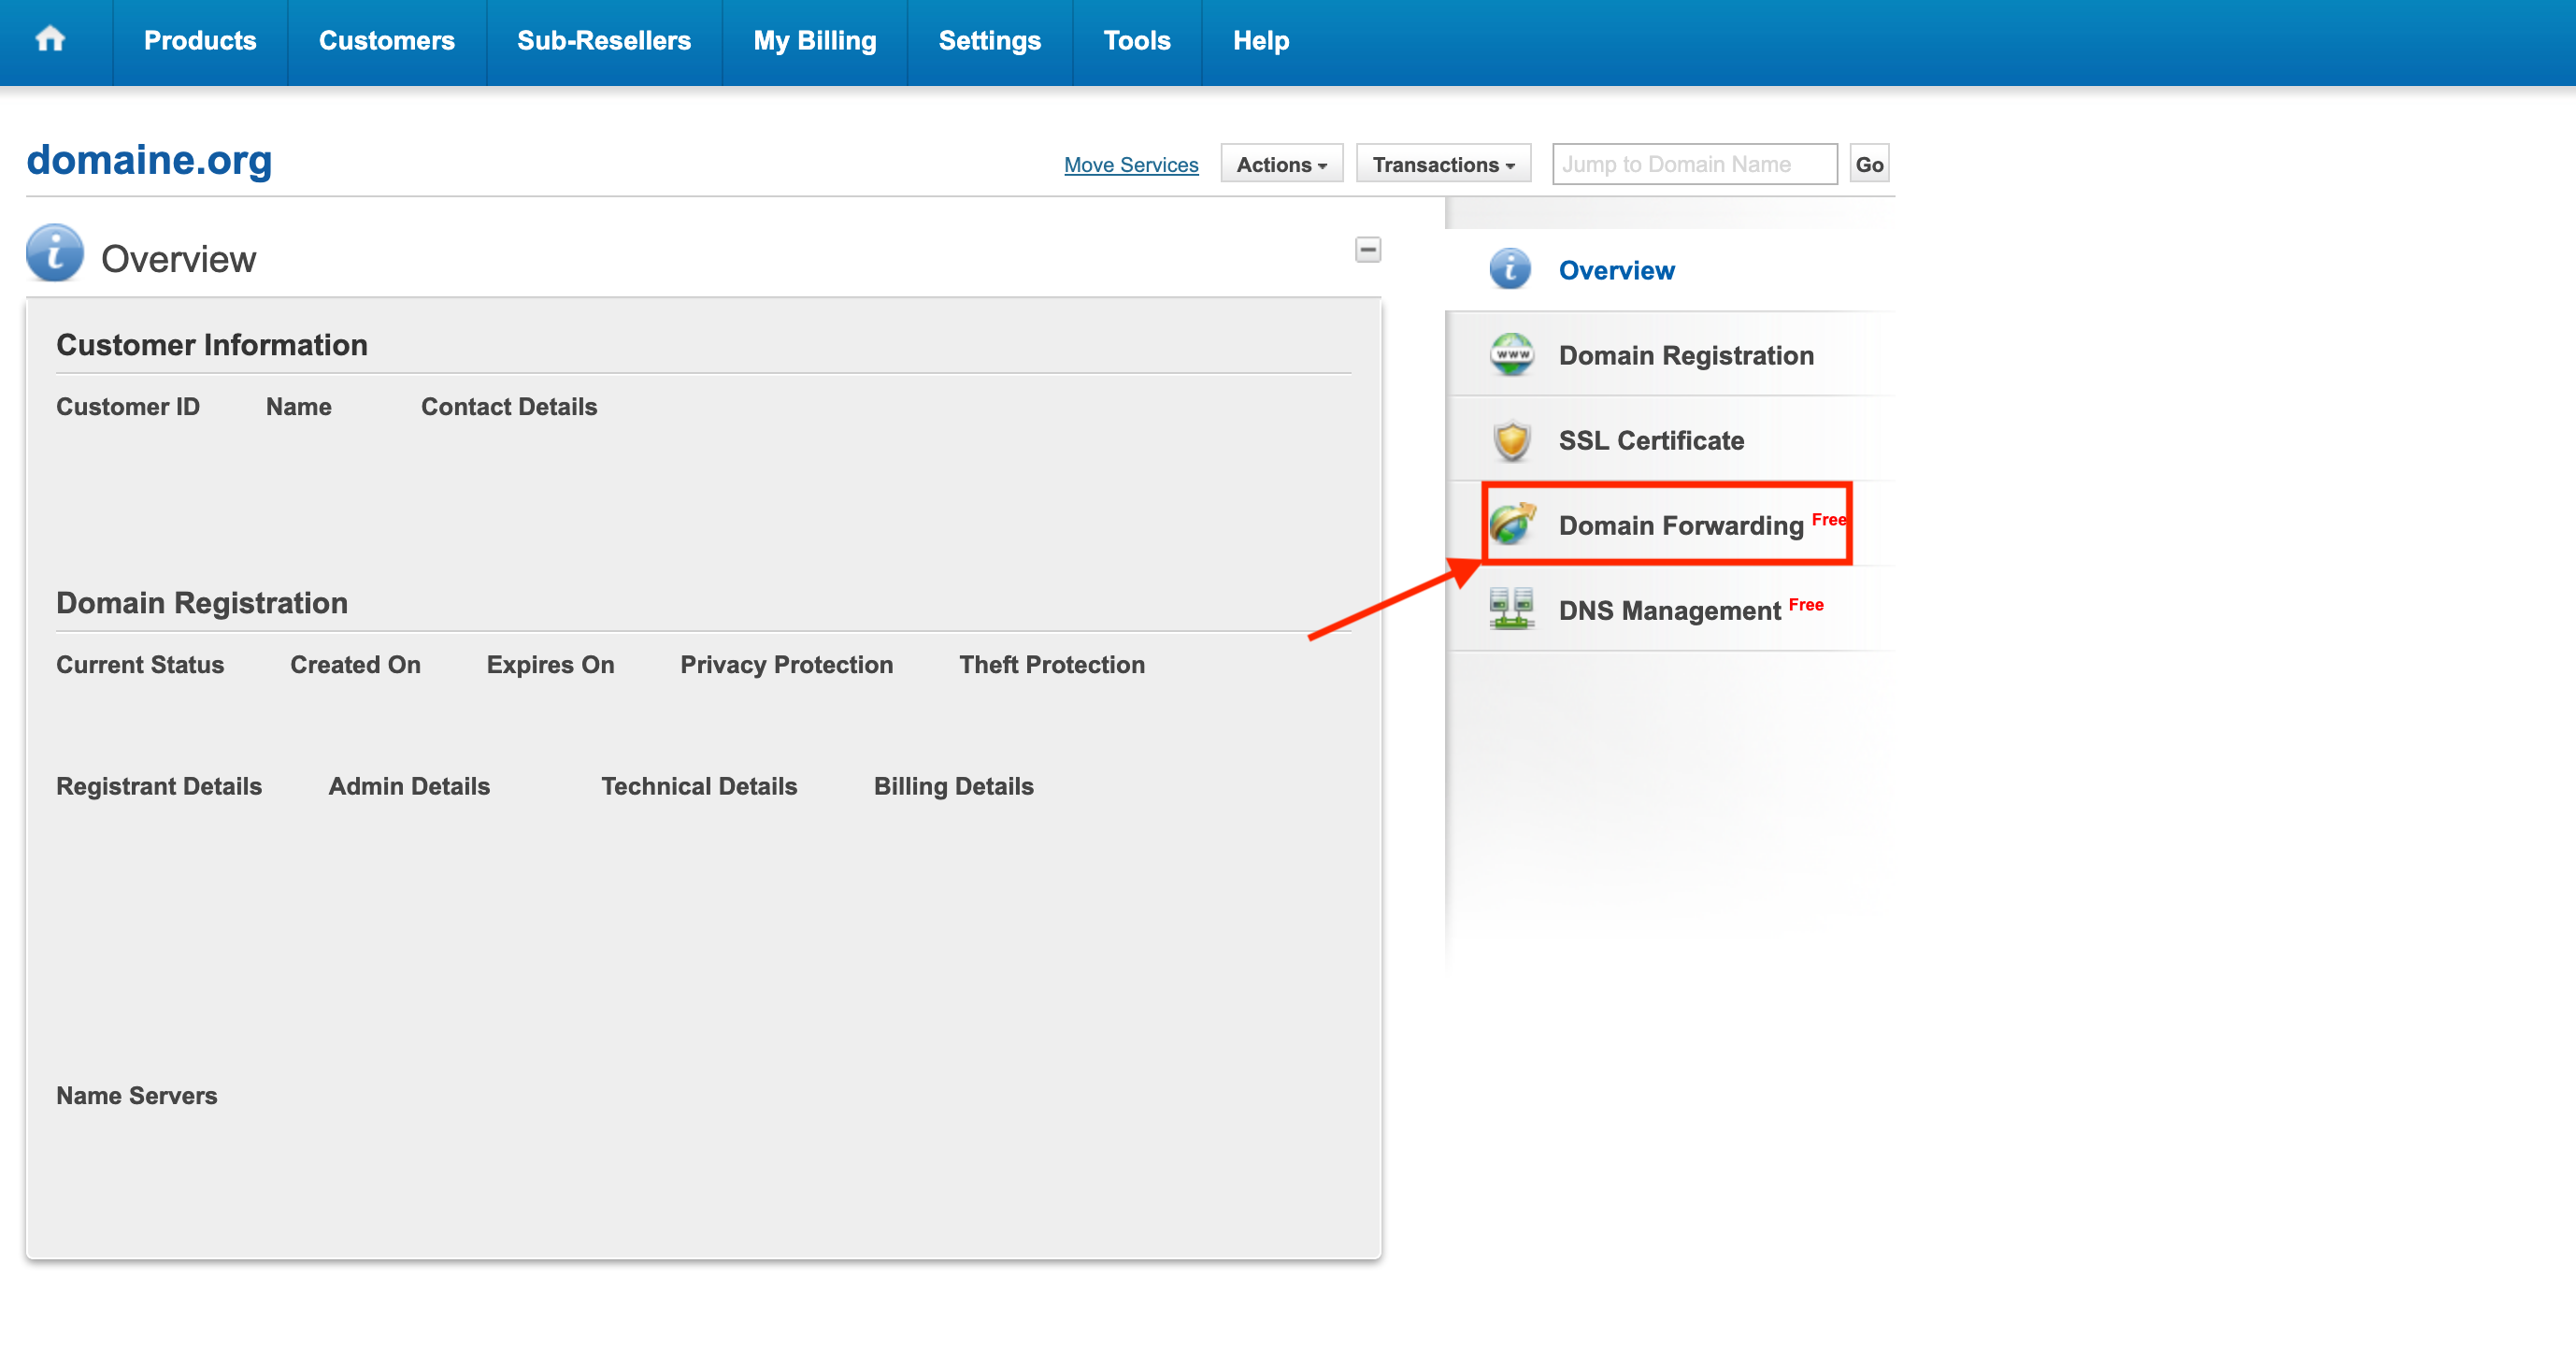
Task: Click the Domain Forwarding globe arrow icon
Action: pyautogui.click(x=1512, y=524)
